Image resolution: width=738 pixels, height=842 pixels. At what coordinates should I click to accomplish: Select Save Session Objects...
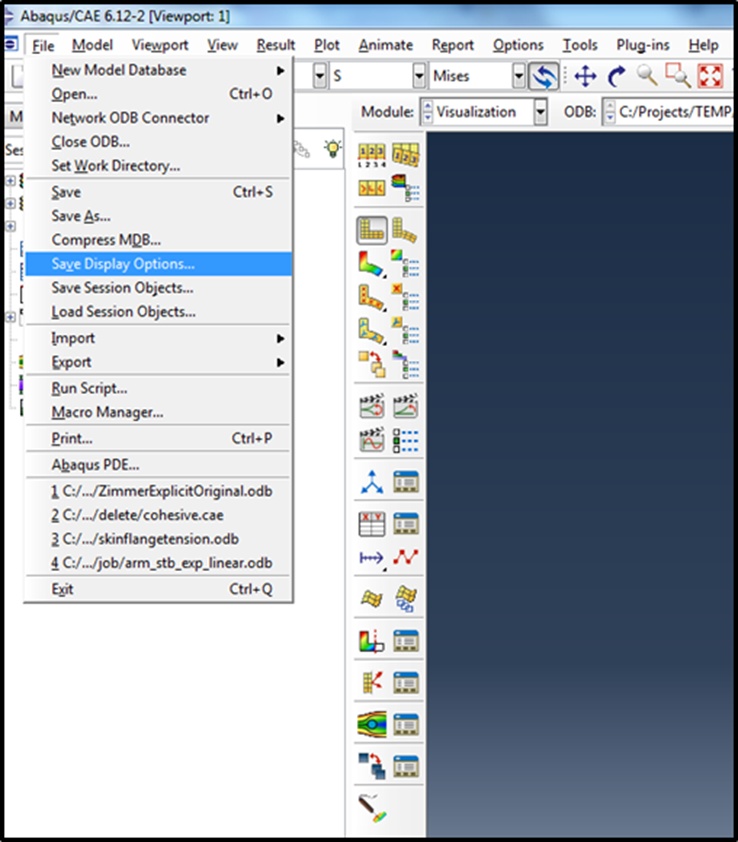point(159,288)
